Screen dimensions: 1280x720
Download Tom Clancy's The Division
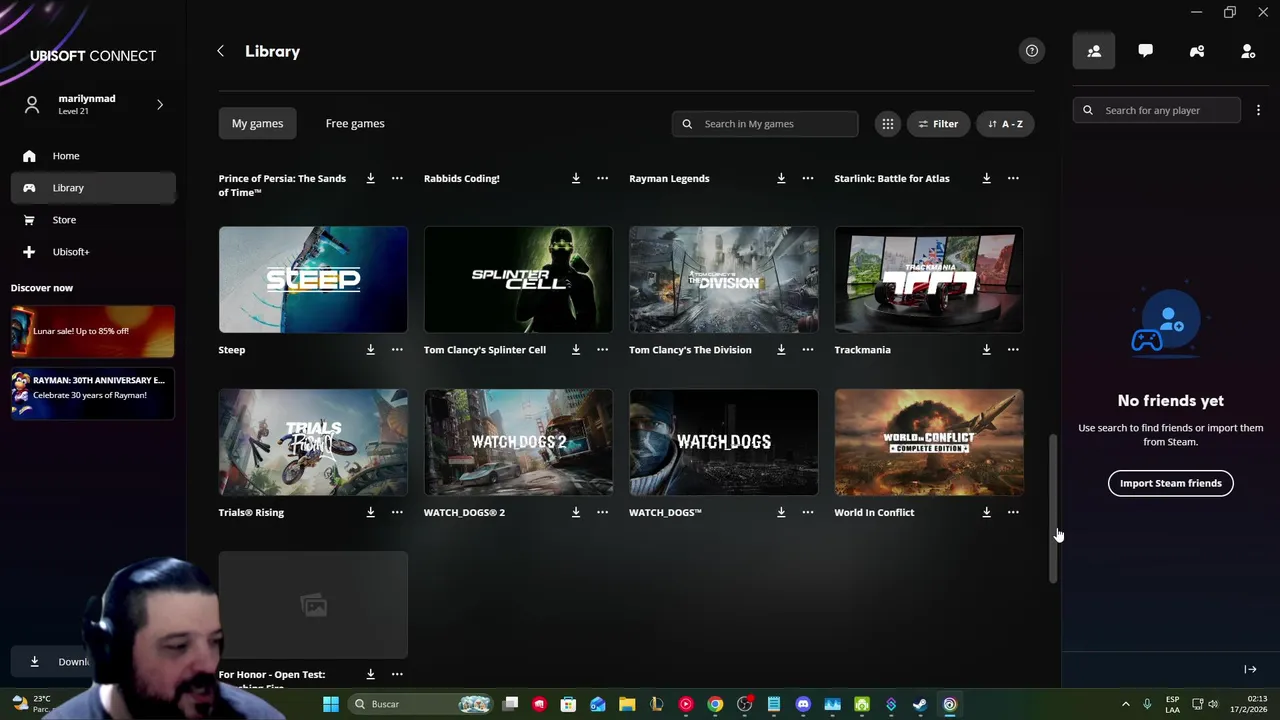pyautogui.click(x=781, y=349)
